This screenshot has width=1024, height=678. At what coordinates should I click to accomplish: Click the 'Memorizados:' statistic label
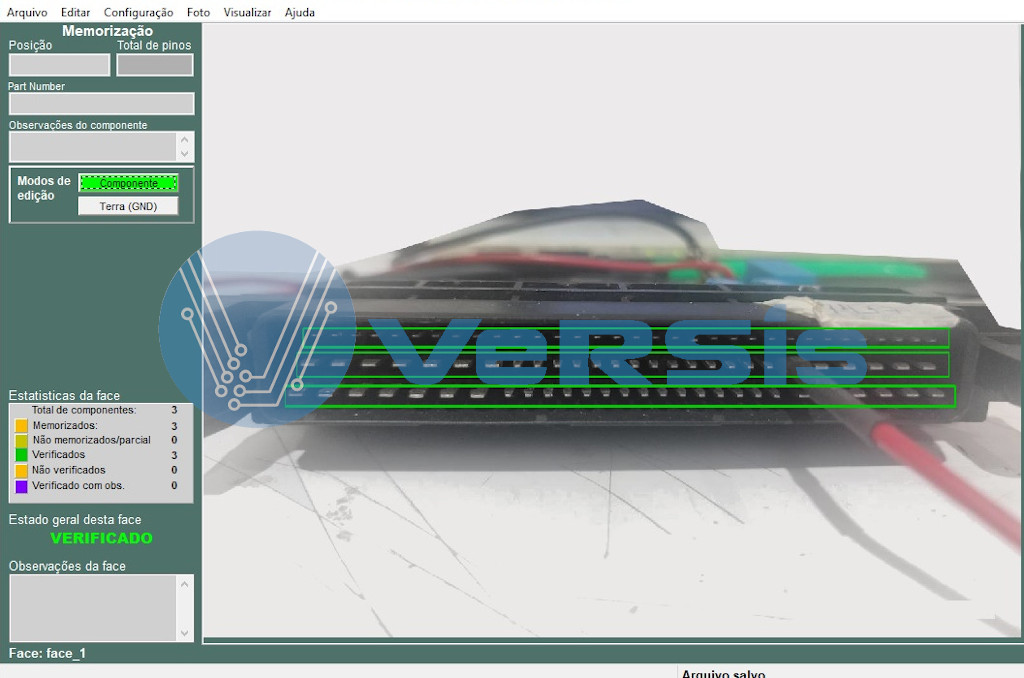65,425
